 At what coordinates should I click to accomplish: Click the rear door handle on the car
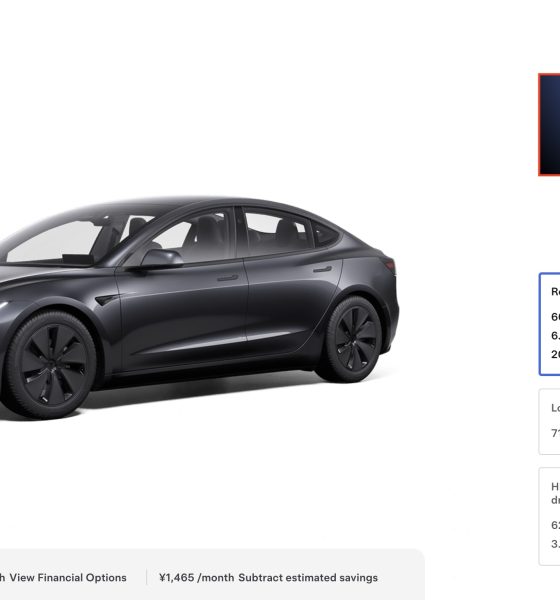tap(322, 269)
